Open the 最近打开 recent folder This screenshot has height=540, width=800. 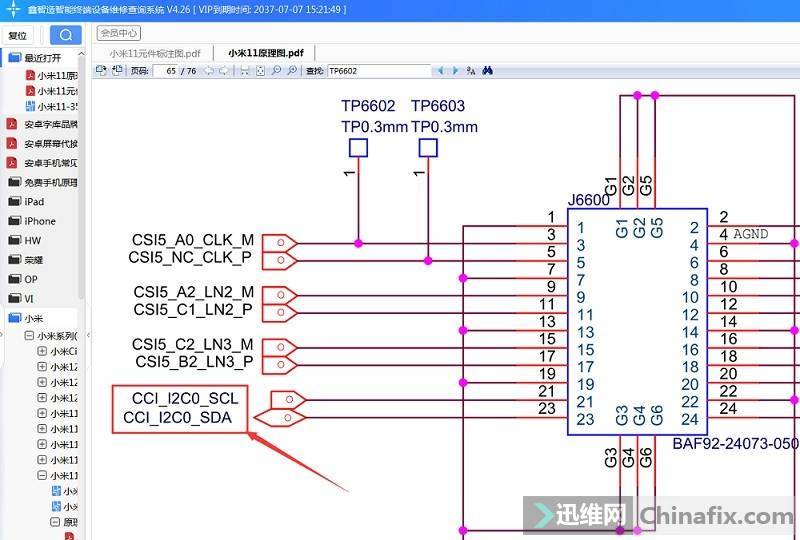(x=42, y=57)
